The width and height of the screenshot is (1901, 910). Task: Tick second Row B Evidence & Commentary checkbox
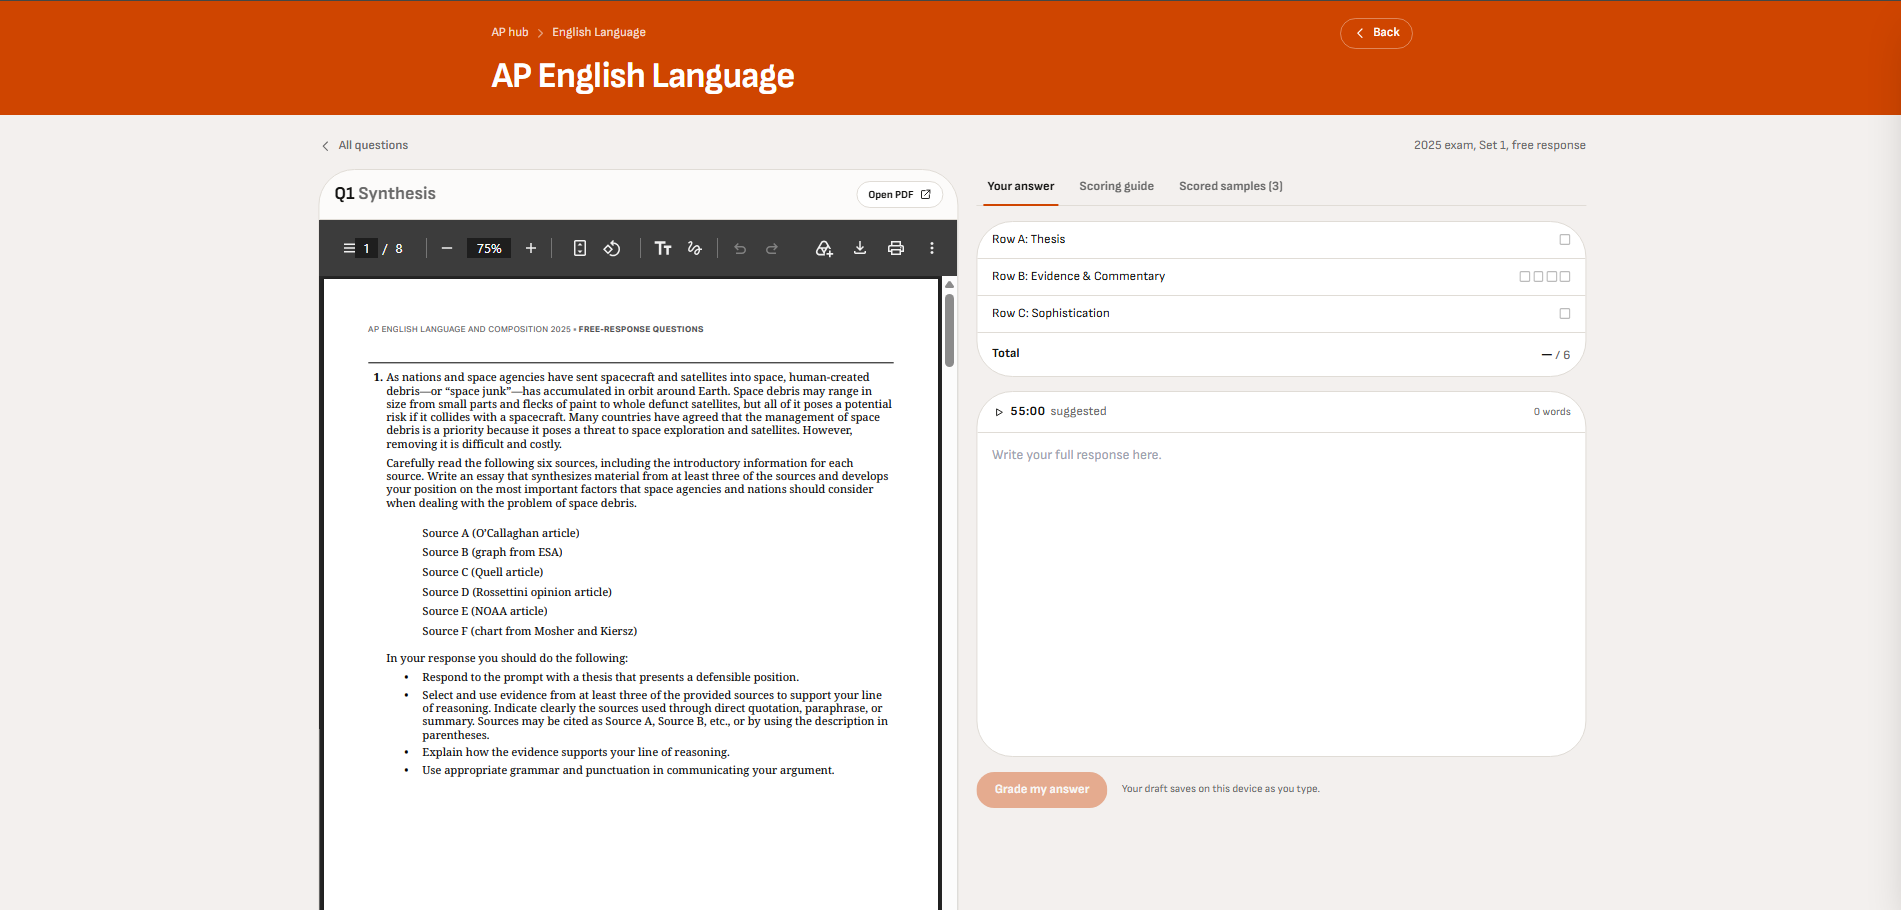[1538, 277]
